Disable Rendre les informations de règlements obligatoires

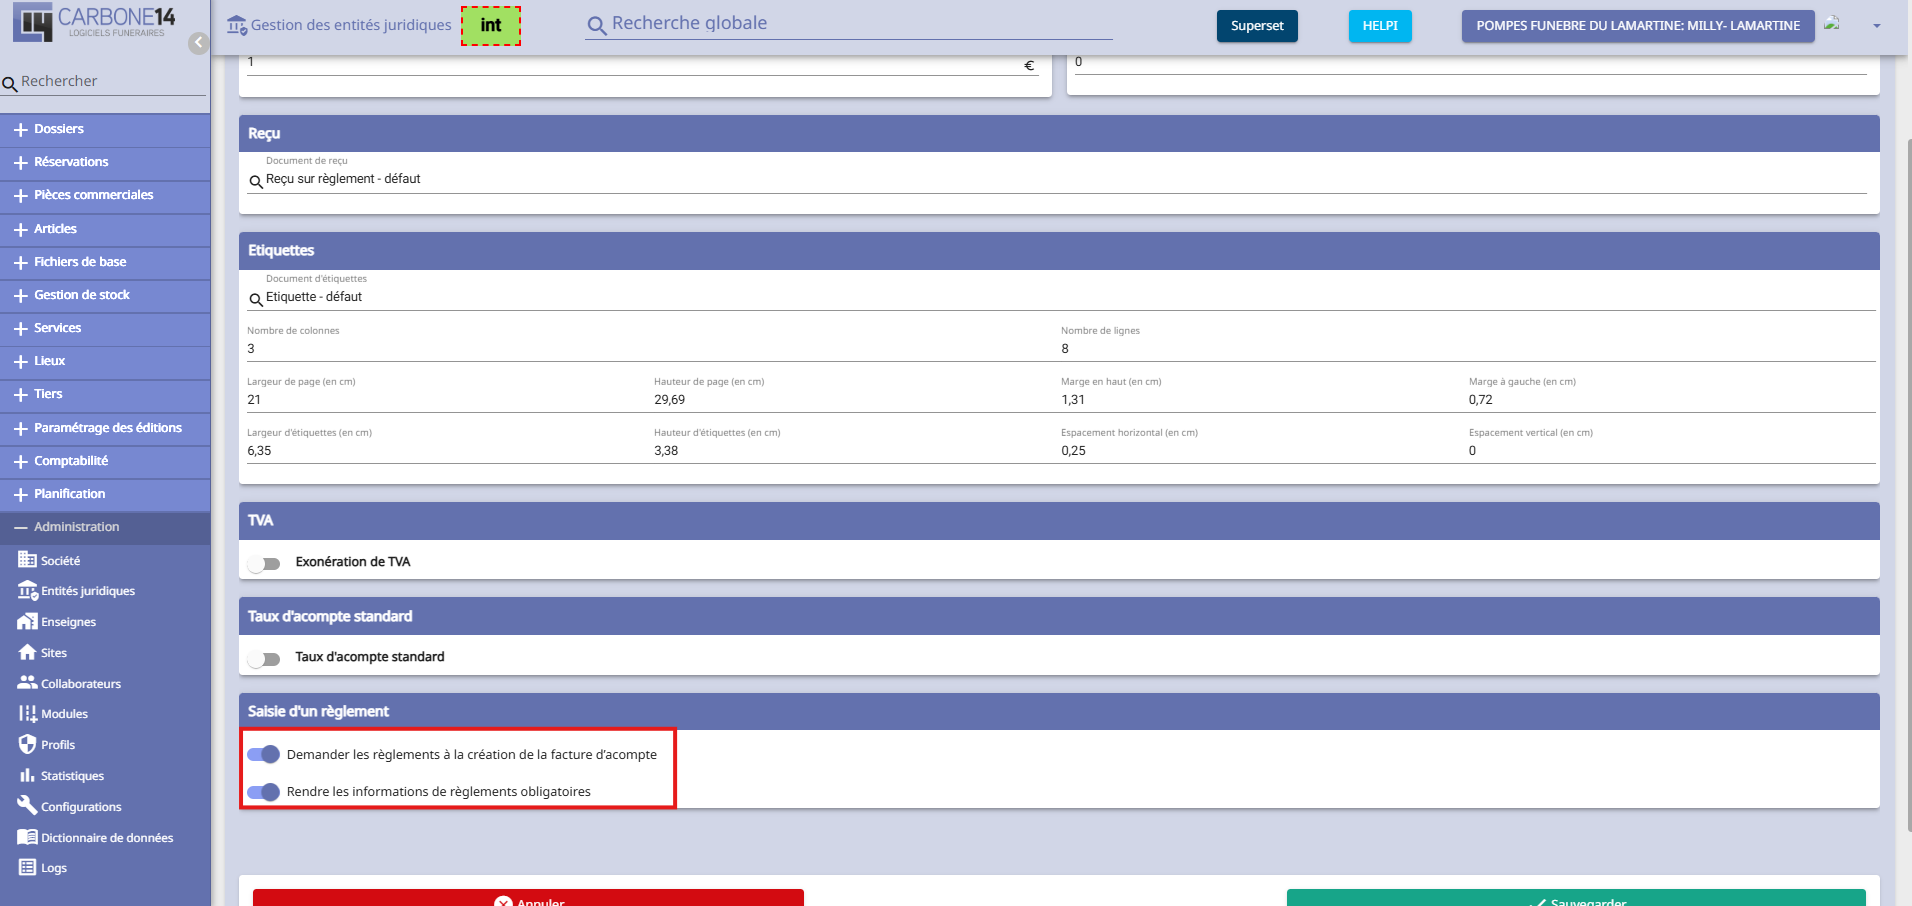[x=264, y=792]
